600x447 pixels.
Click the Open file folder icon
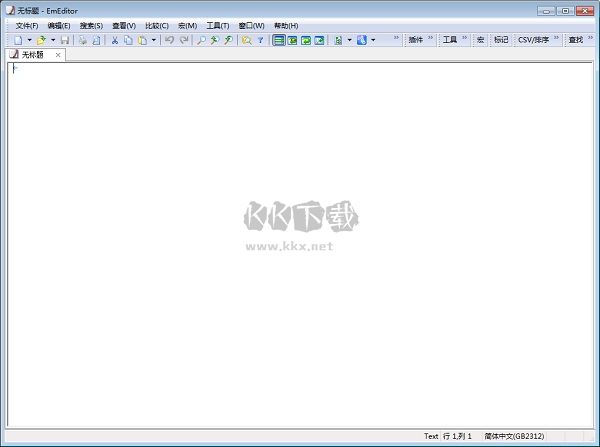click(41, 40)
